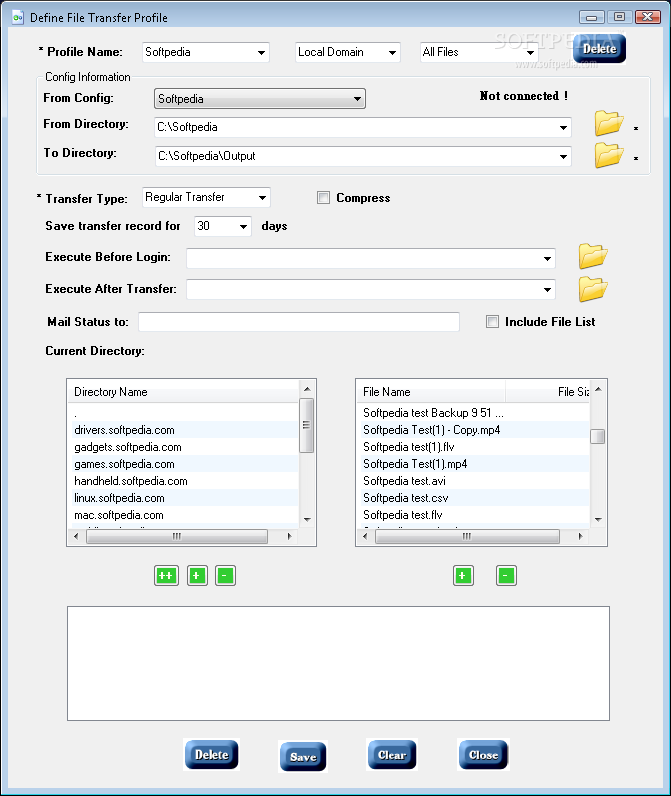Enable the Compress checkbox

[323, 197]
